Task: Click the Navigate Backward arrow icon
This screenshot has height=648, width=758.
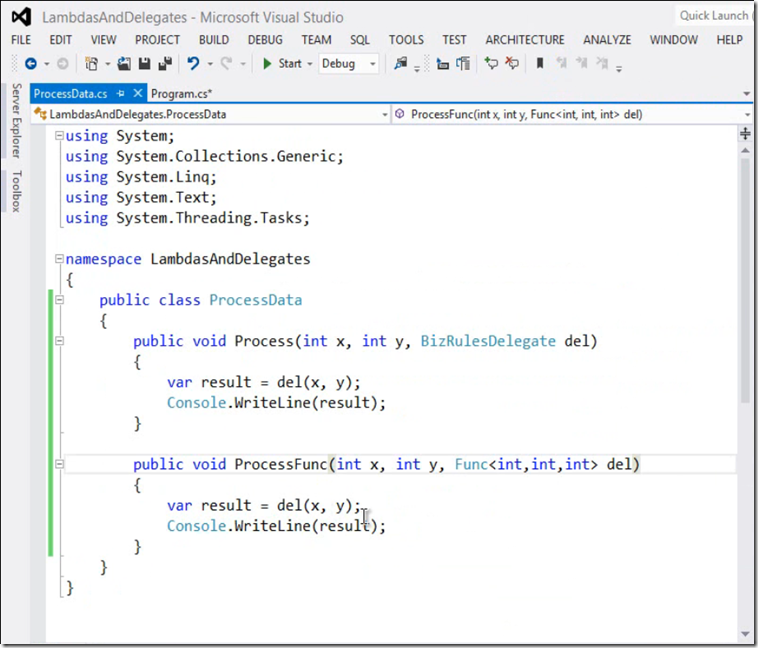Action: click(x=31, y=63)
